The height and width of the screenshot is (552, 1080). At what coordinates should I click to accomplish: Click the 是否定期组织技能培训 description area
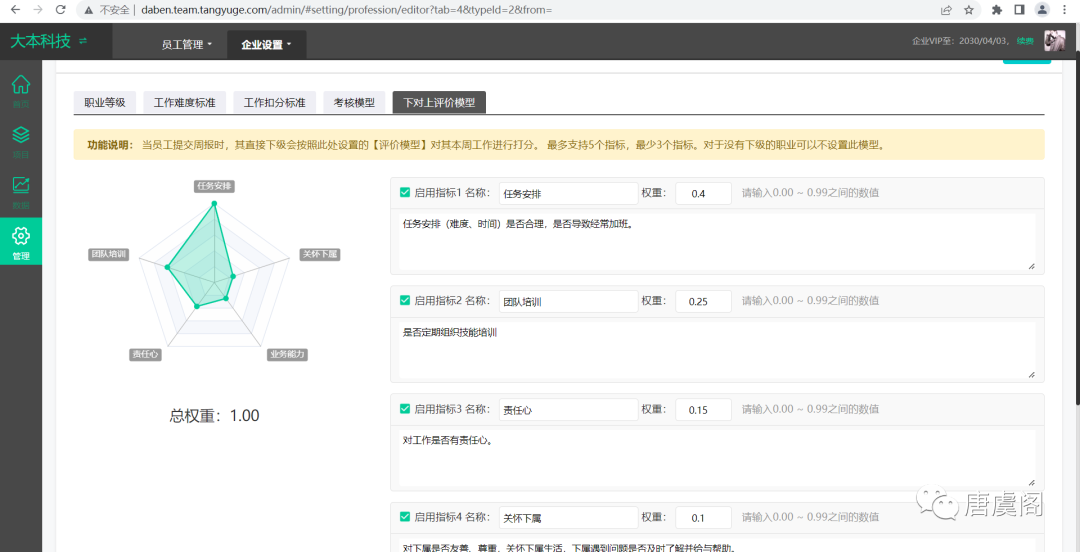tap(717, 349)
